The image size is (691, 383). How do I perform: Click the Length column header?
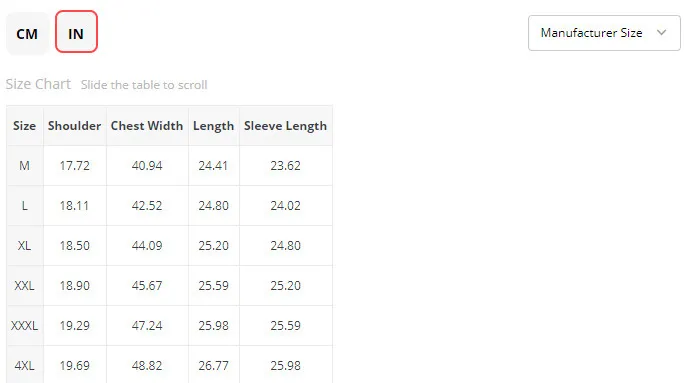coord(213,126)
